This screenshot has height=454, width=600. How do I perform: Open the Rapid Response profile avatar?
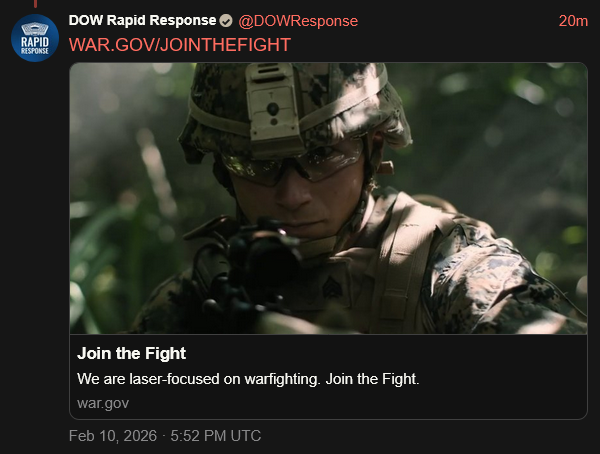(35, 38)
